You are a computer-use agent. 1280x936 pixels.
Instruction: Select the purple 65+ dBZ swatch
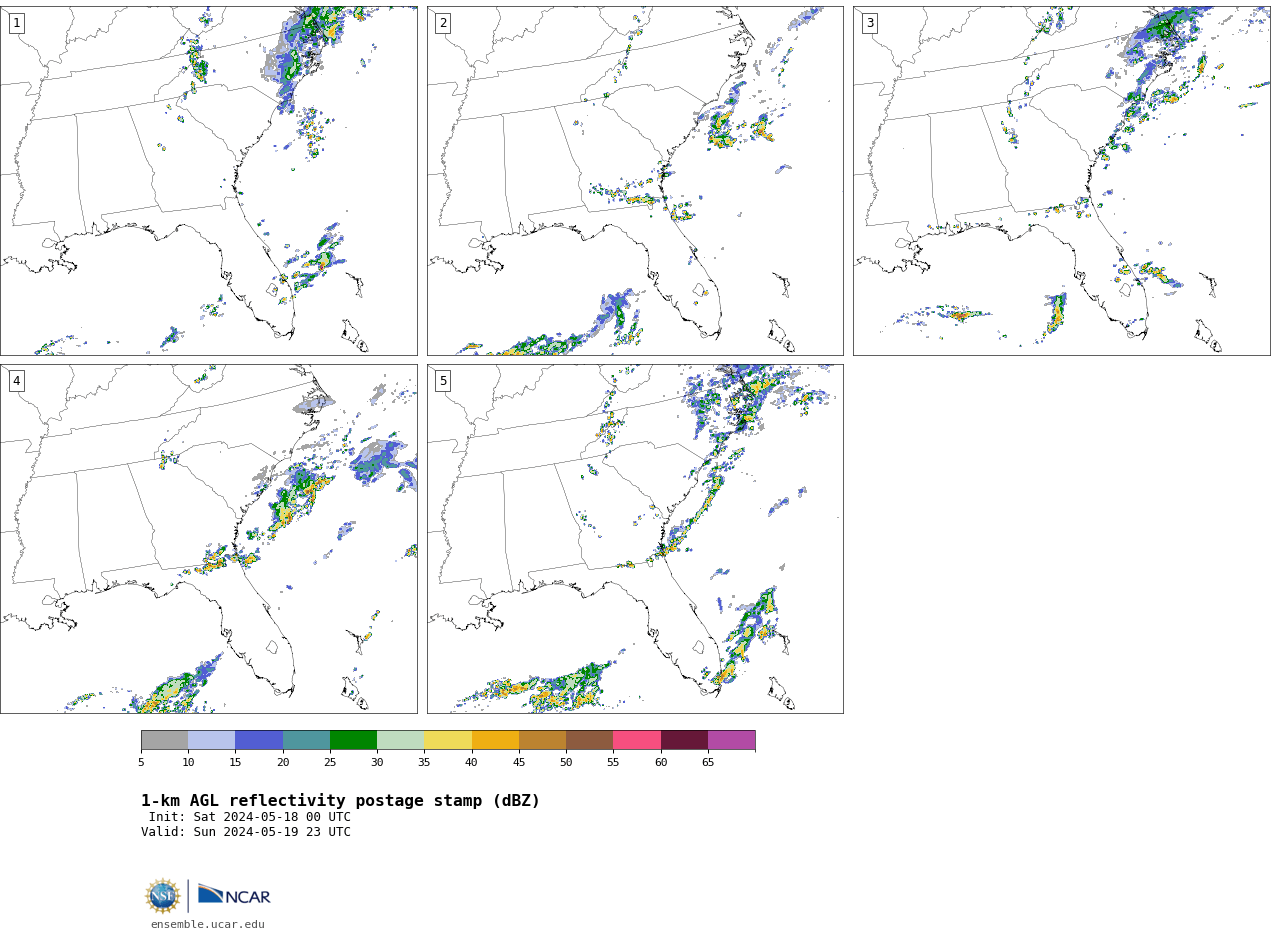click(x=732, y=740)
